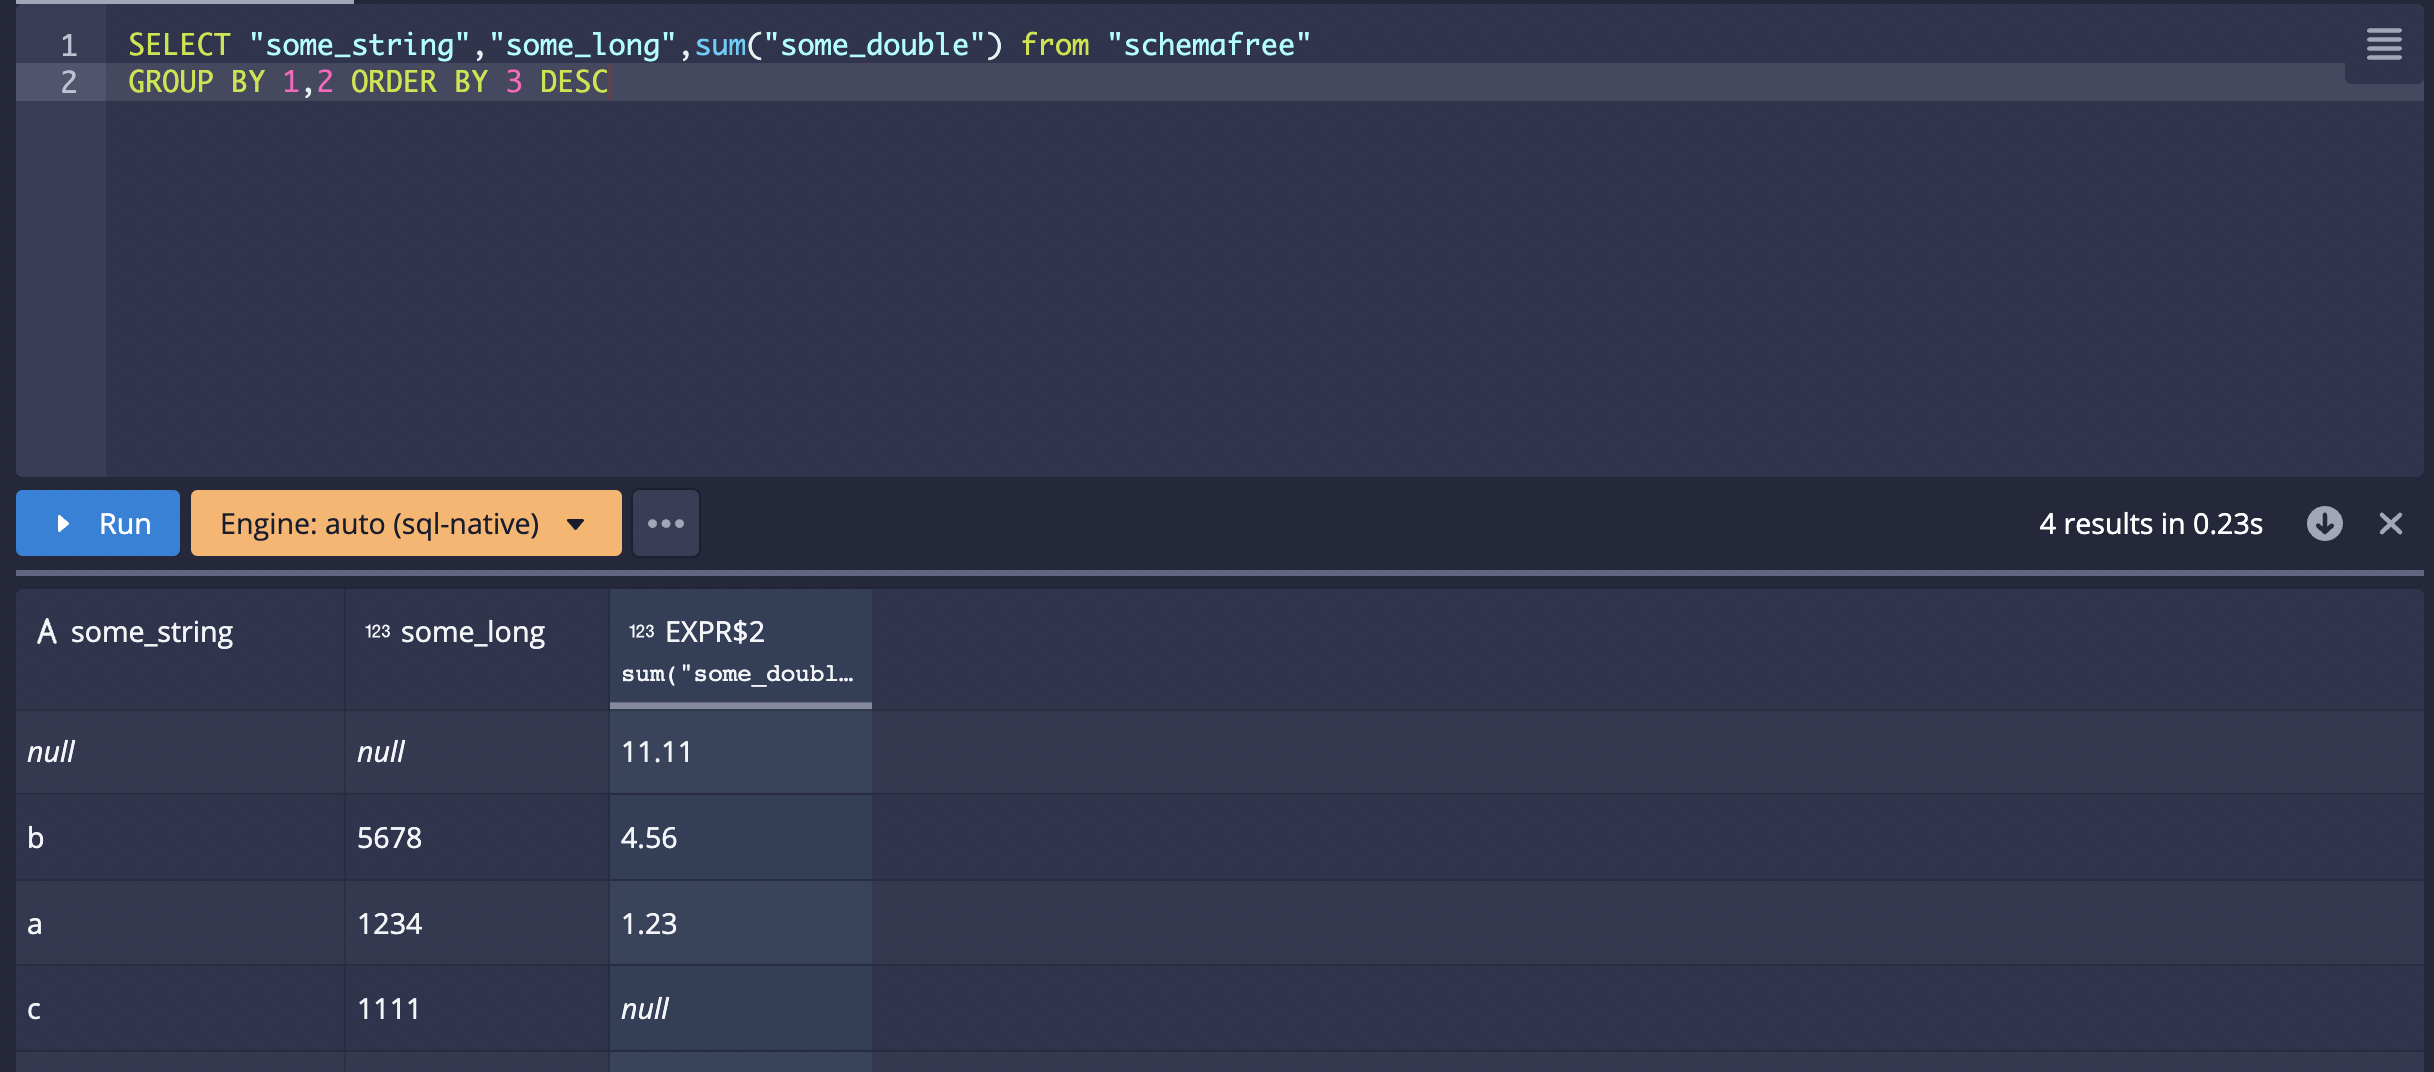Click the '4 results in 0.23s' status text
Screen dimensions: 2434x1072
[x=2150, y=523]
